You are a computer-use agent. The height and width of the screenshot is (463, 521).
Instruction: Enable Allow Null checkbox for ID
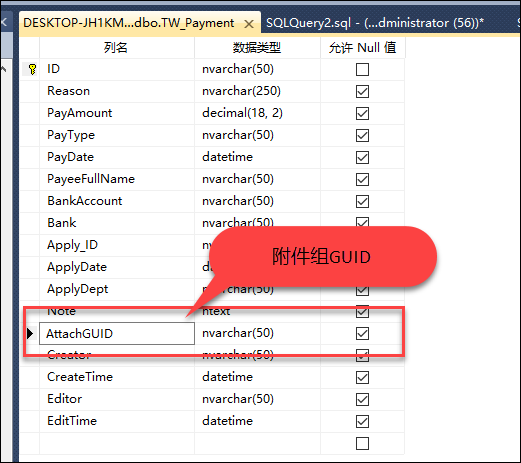362,69
